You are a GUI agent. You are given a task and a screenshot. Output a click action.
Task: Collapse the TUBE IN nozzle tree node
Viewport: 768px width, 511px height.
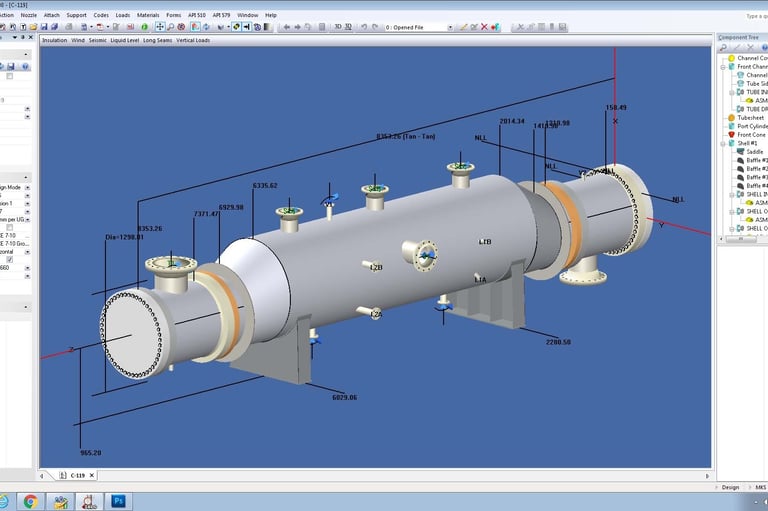click(x=732, y=92)
